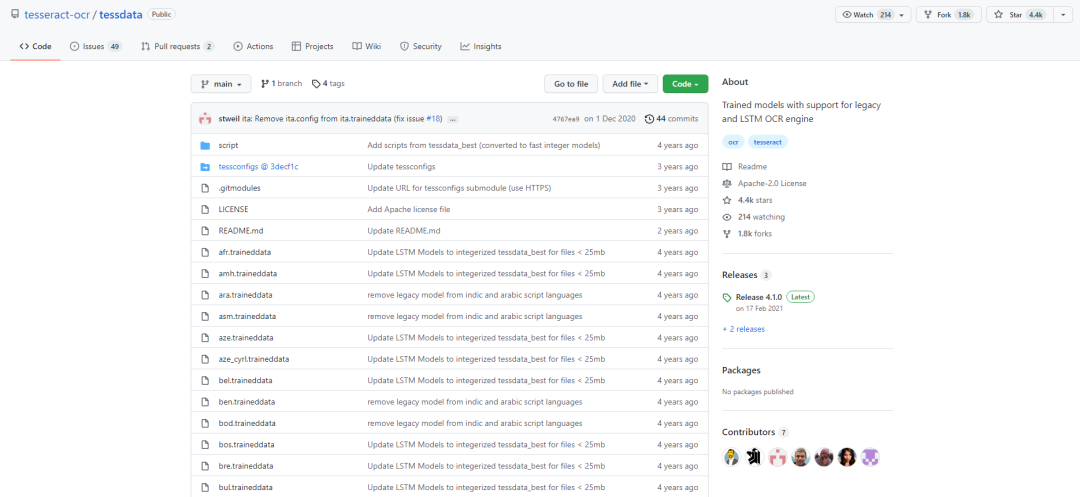Open the Wiki tab
The width and height of the screenshot is (1080, 497).
coord(366,46)
